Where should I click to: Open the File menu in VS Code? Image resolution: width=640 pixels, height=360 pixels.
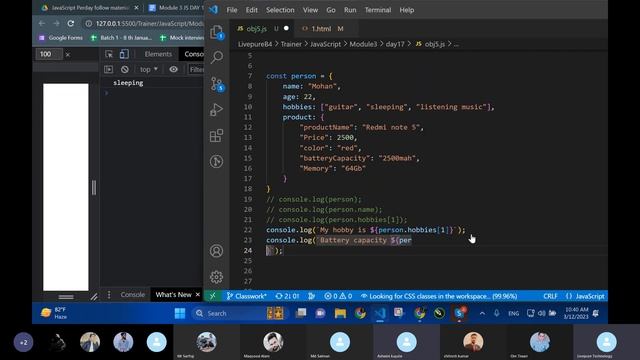click(232, 10)
